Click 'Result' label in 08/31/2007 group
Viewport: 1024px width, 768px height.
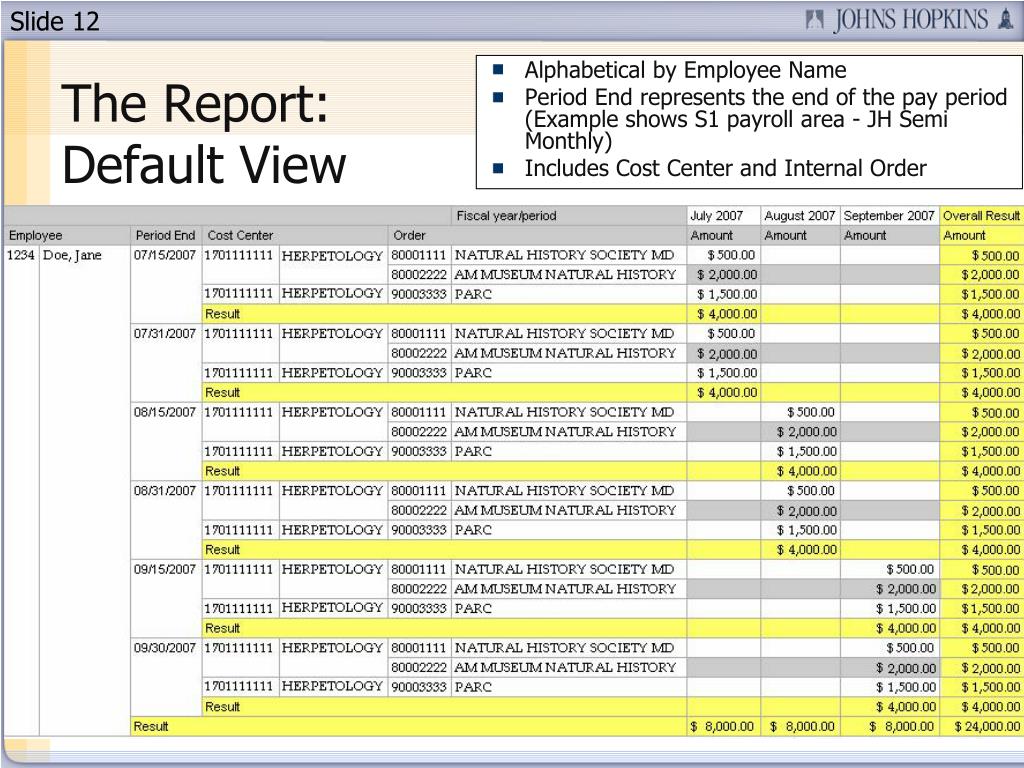[x=223, y=549]
